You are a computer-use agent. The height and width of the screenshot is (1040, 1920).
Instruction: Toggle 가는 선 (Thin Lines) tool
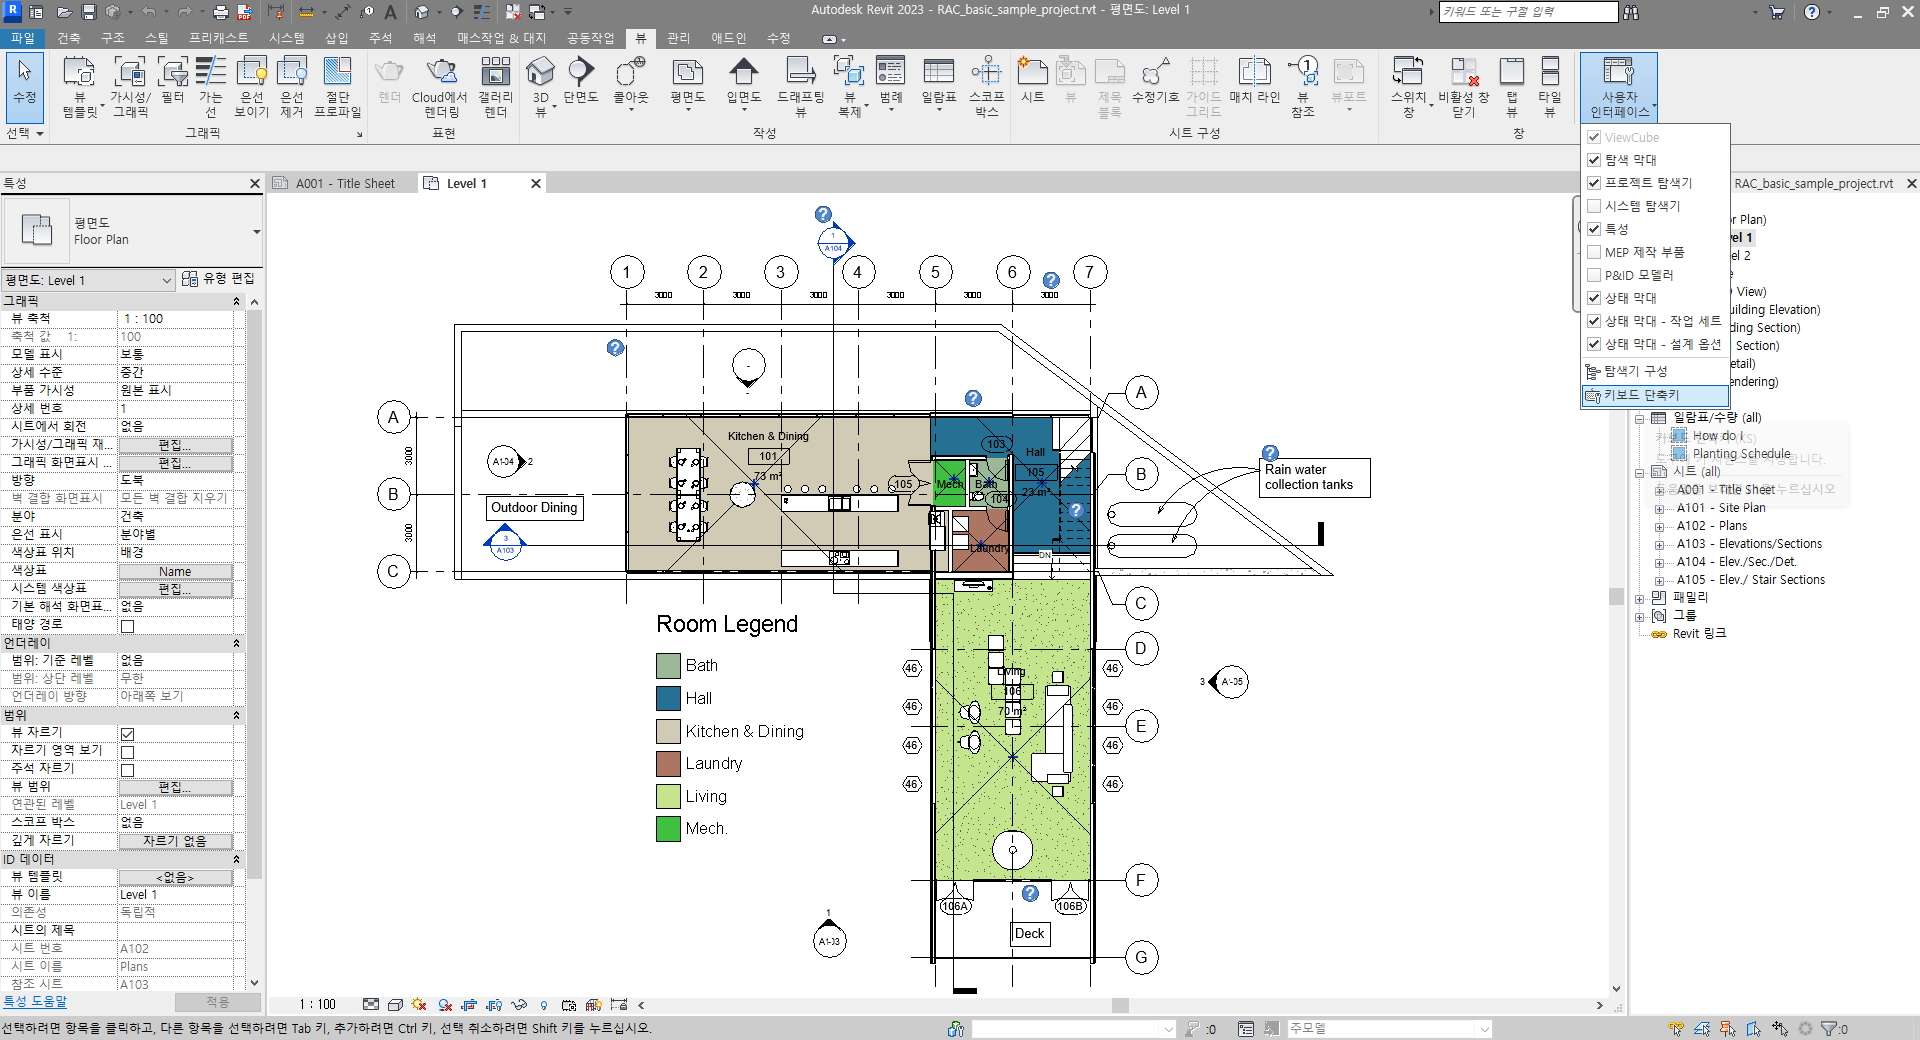(x=210, y=86)
